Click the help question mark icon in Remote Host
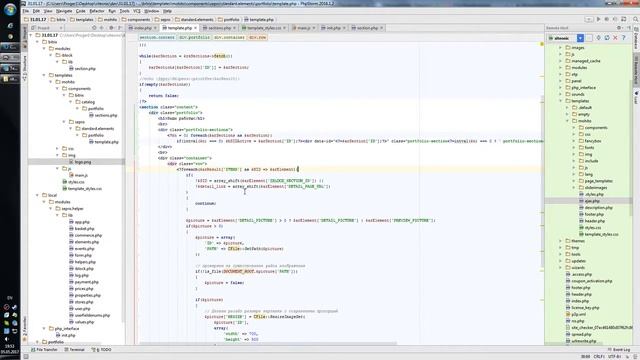 [624, 38]
